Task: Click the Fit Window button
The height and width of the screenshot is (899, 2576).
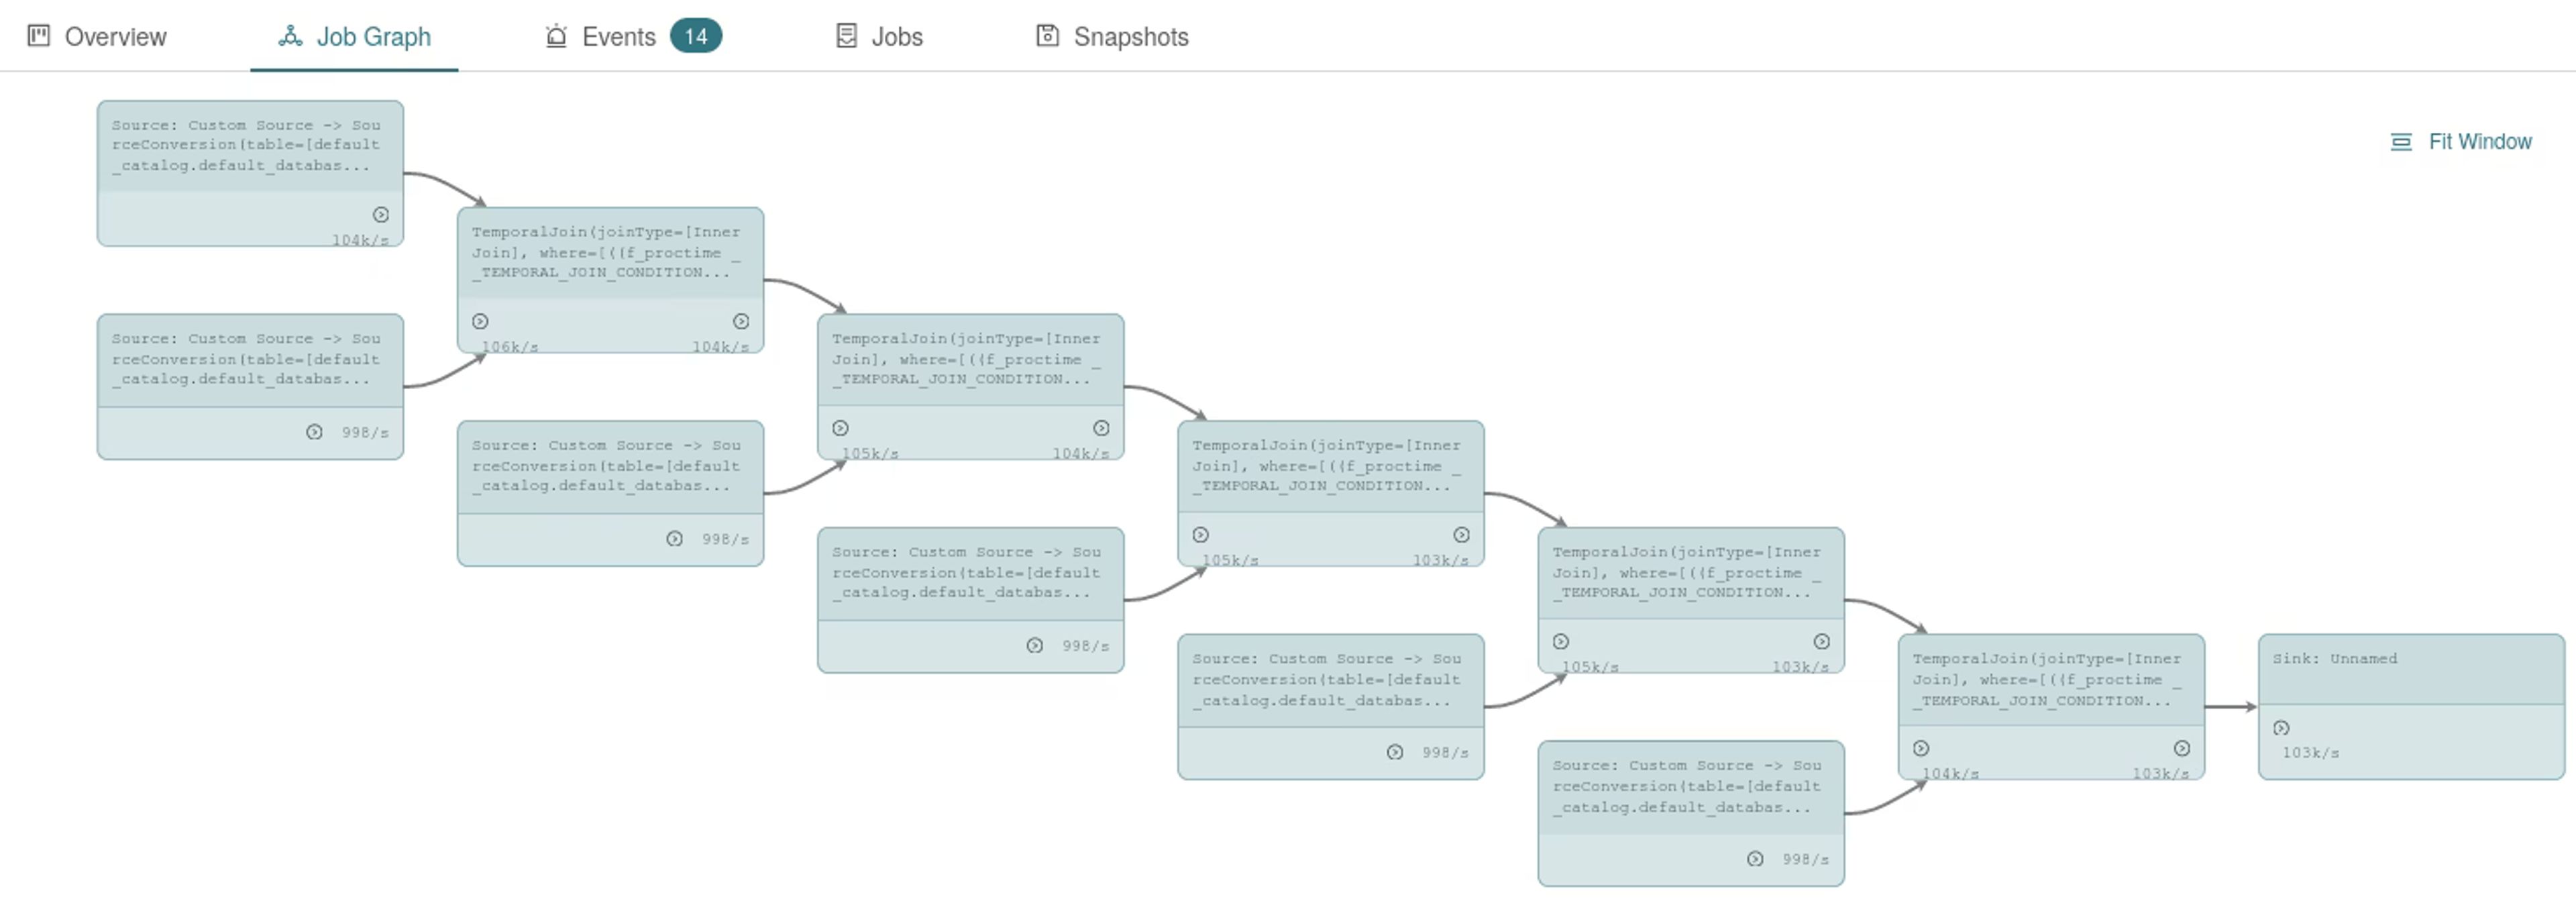Action: 2461,142
